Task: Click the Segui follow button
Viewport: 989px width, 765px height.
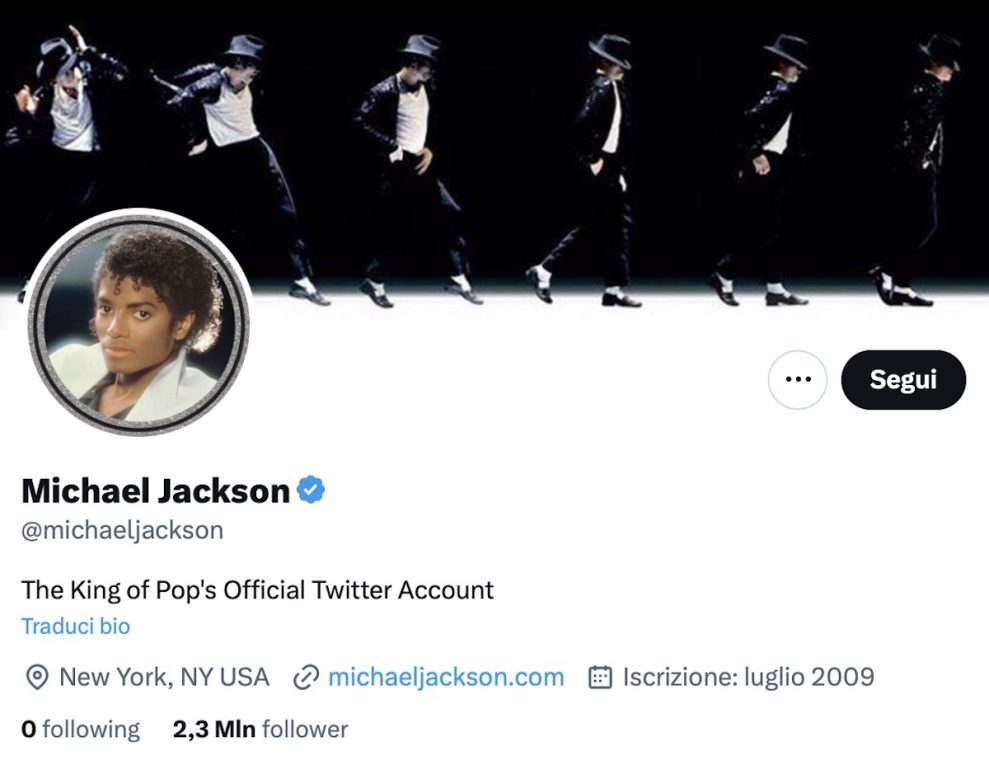Action: (903, 380)
